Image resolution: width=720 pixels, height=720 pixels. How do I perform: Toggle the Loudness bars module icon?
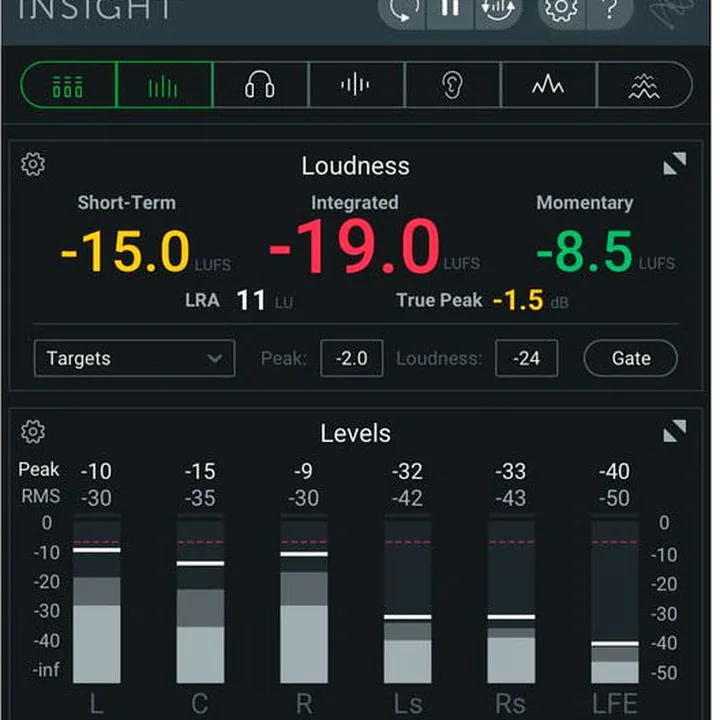(x=164, y=85)
